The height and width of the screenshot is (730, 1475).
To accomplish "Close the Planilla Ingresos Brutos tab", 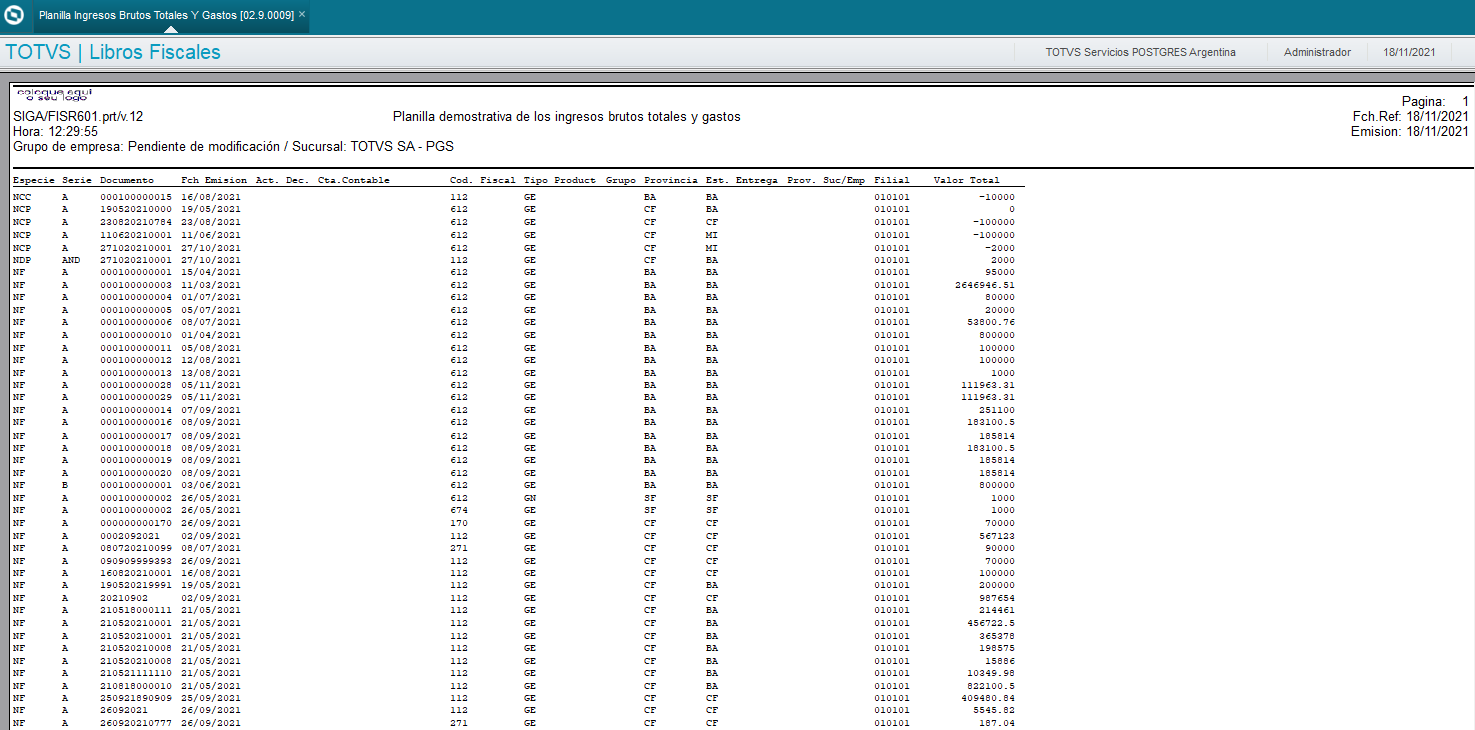I will coord(302,15).
